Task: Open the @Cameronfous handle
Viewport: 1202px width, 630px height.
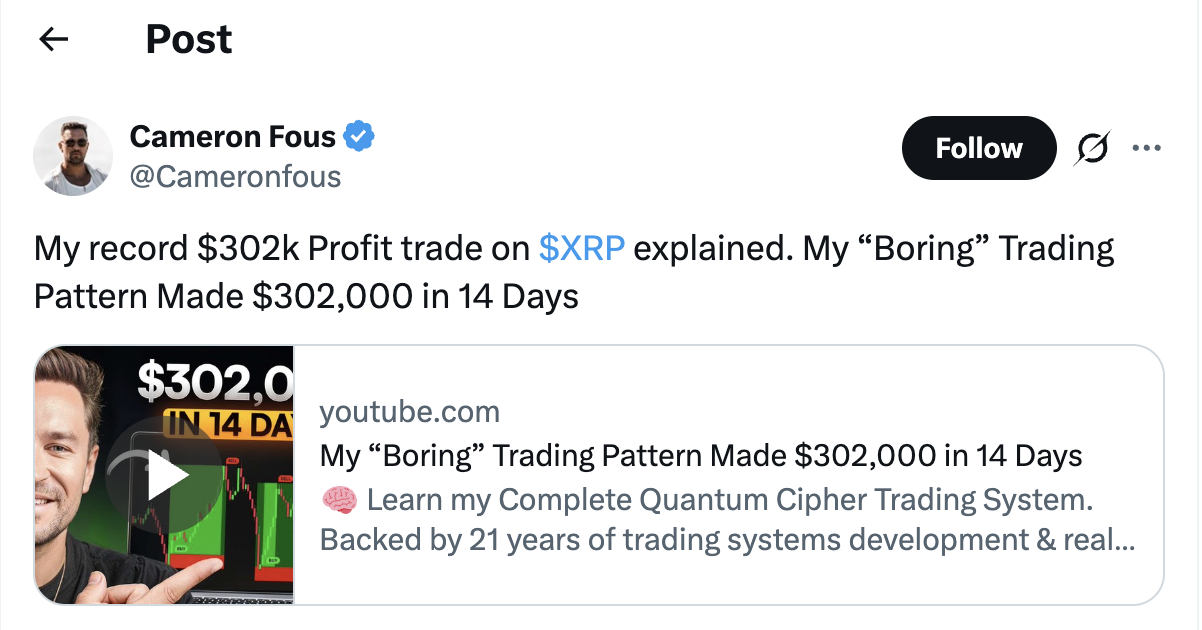Action: tap(235, 177)
